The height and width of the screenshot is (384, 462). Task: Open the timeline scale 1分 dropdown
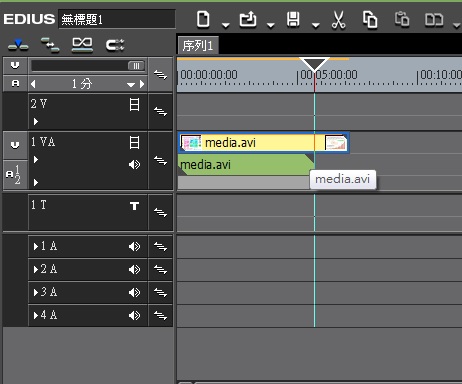(x=131, y=85)
